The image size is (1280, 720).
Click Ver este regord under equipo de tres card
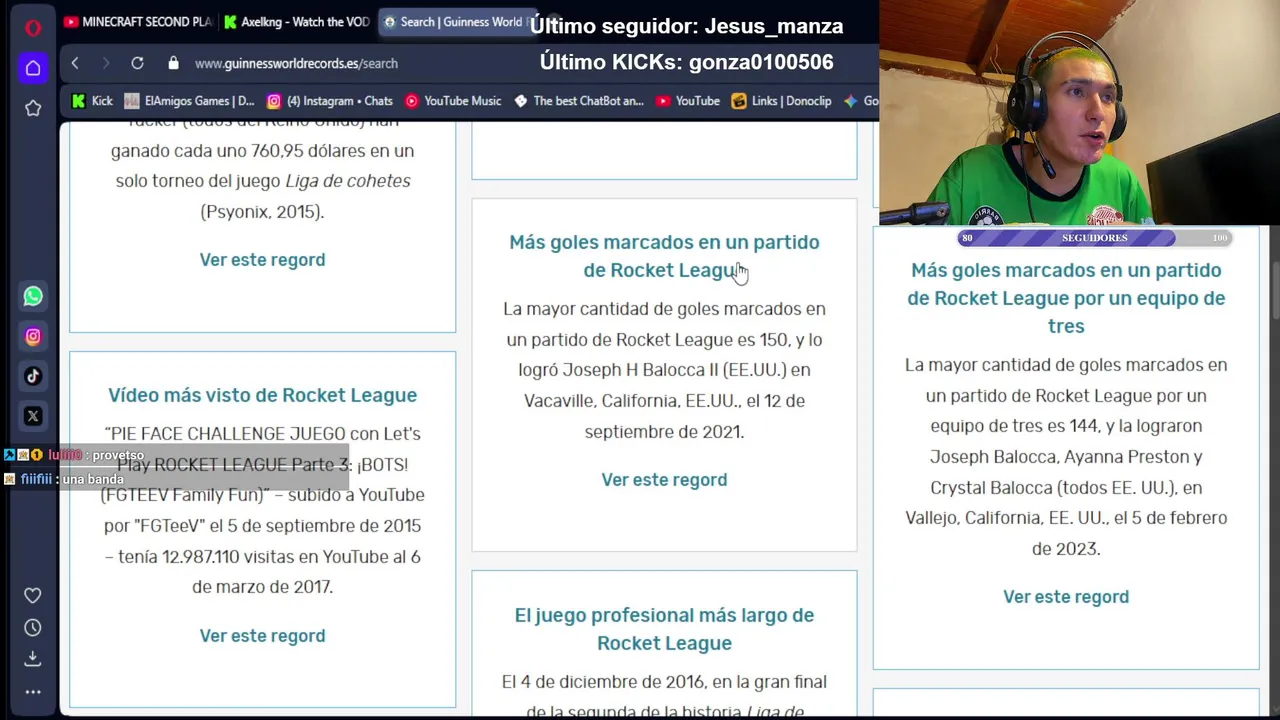point(1066,597)
